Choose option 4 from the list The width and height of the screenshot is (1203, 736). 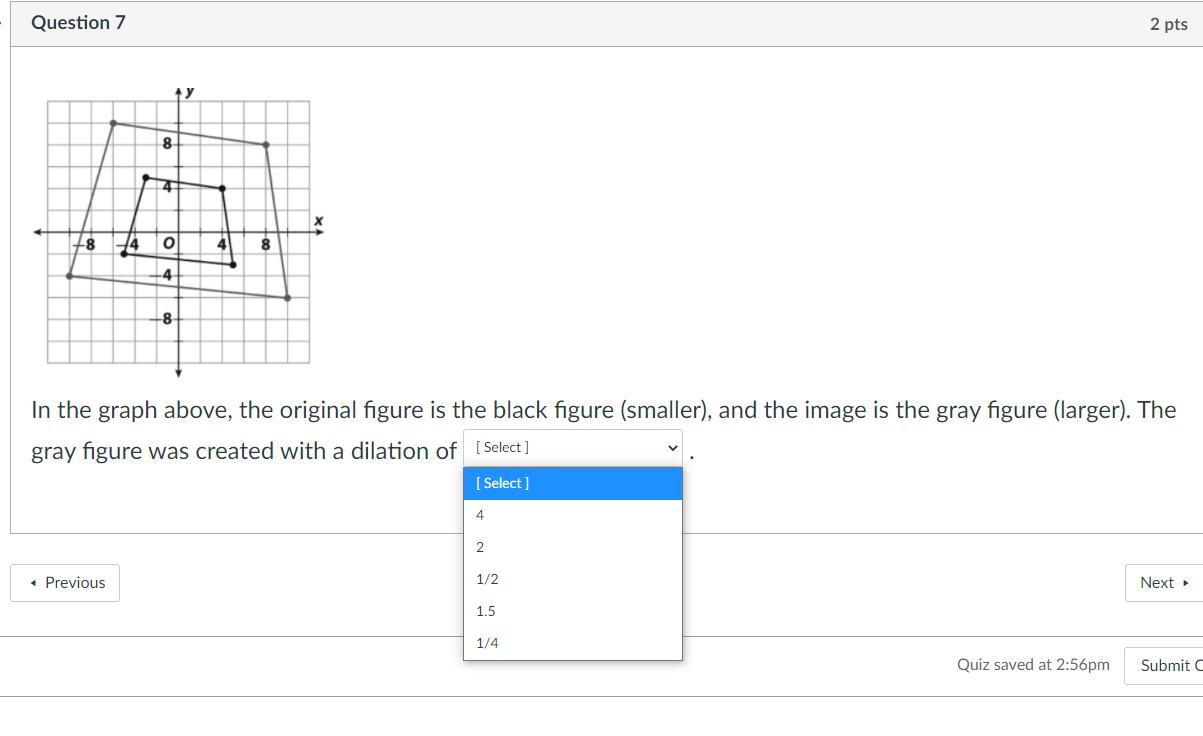click(x=572, y=515)
